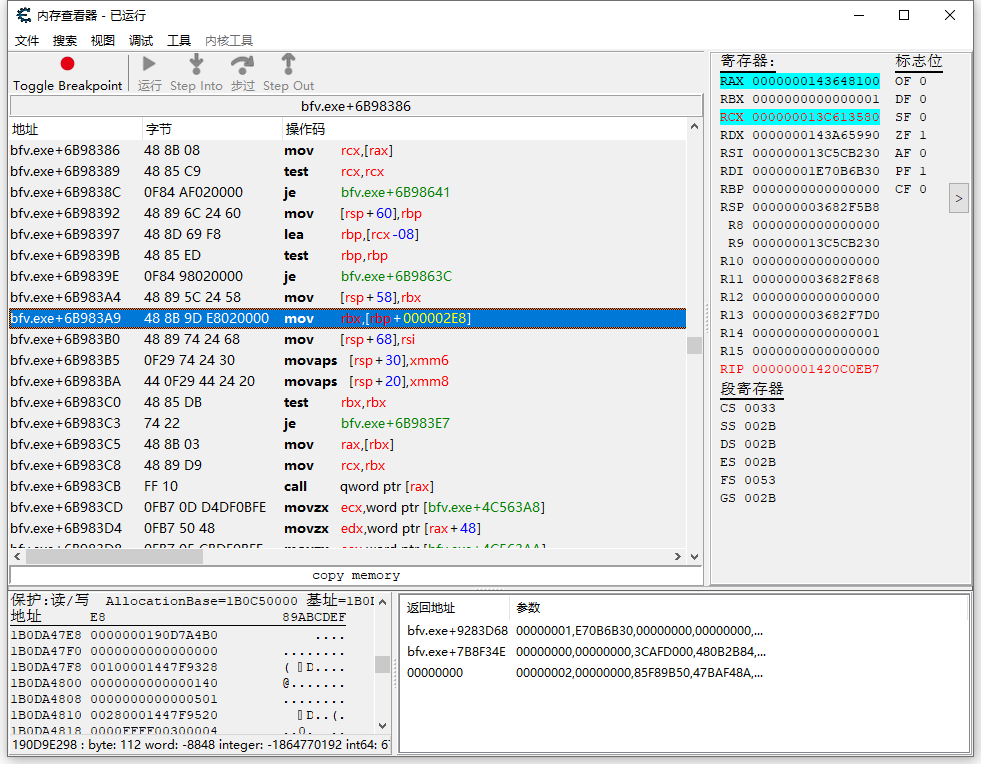Click the red Toggle Breakpoint icon
This screenshot has width=981, height=764.
tap(67, 64)
